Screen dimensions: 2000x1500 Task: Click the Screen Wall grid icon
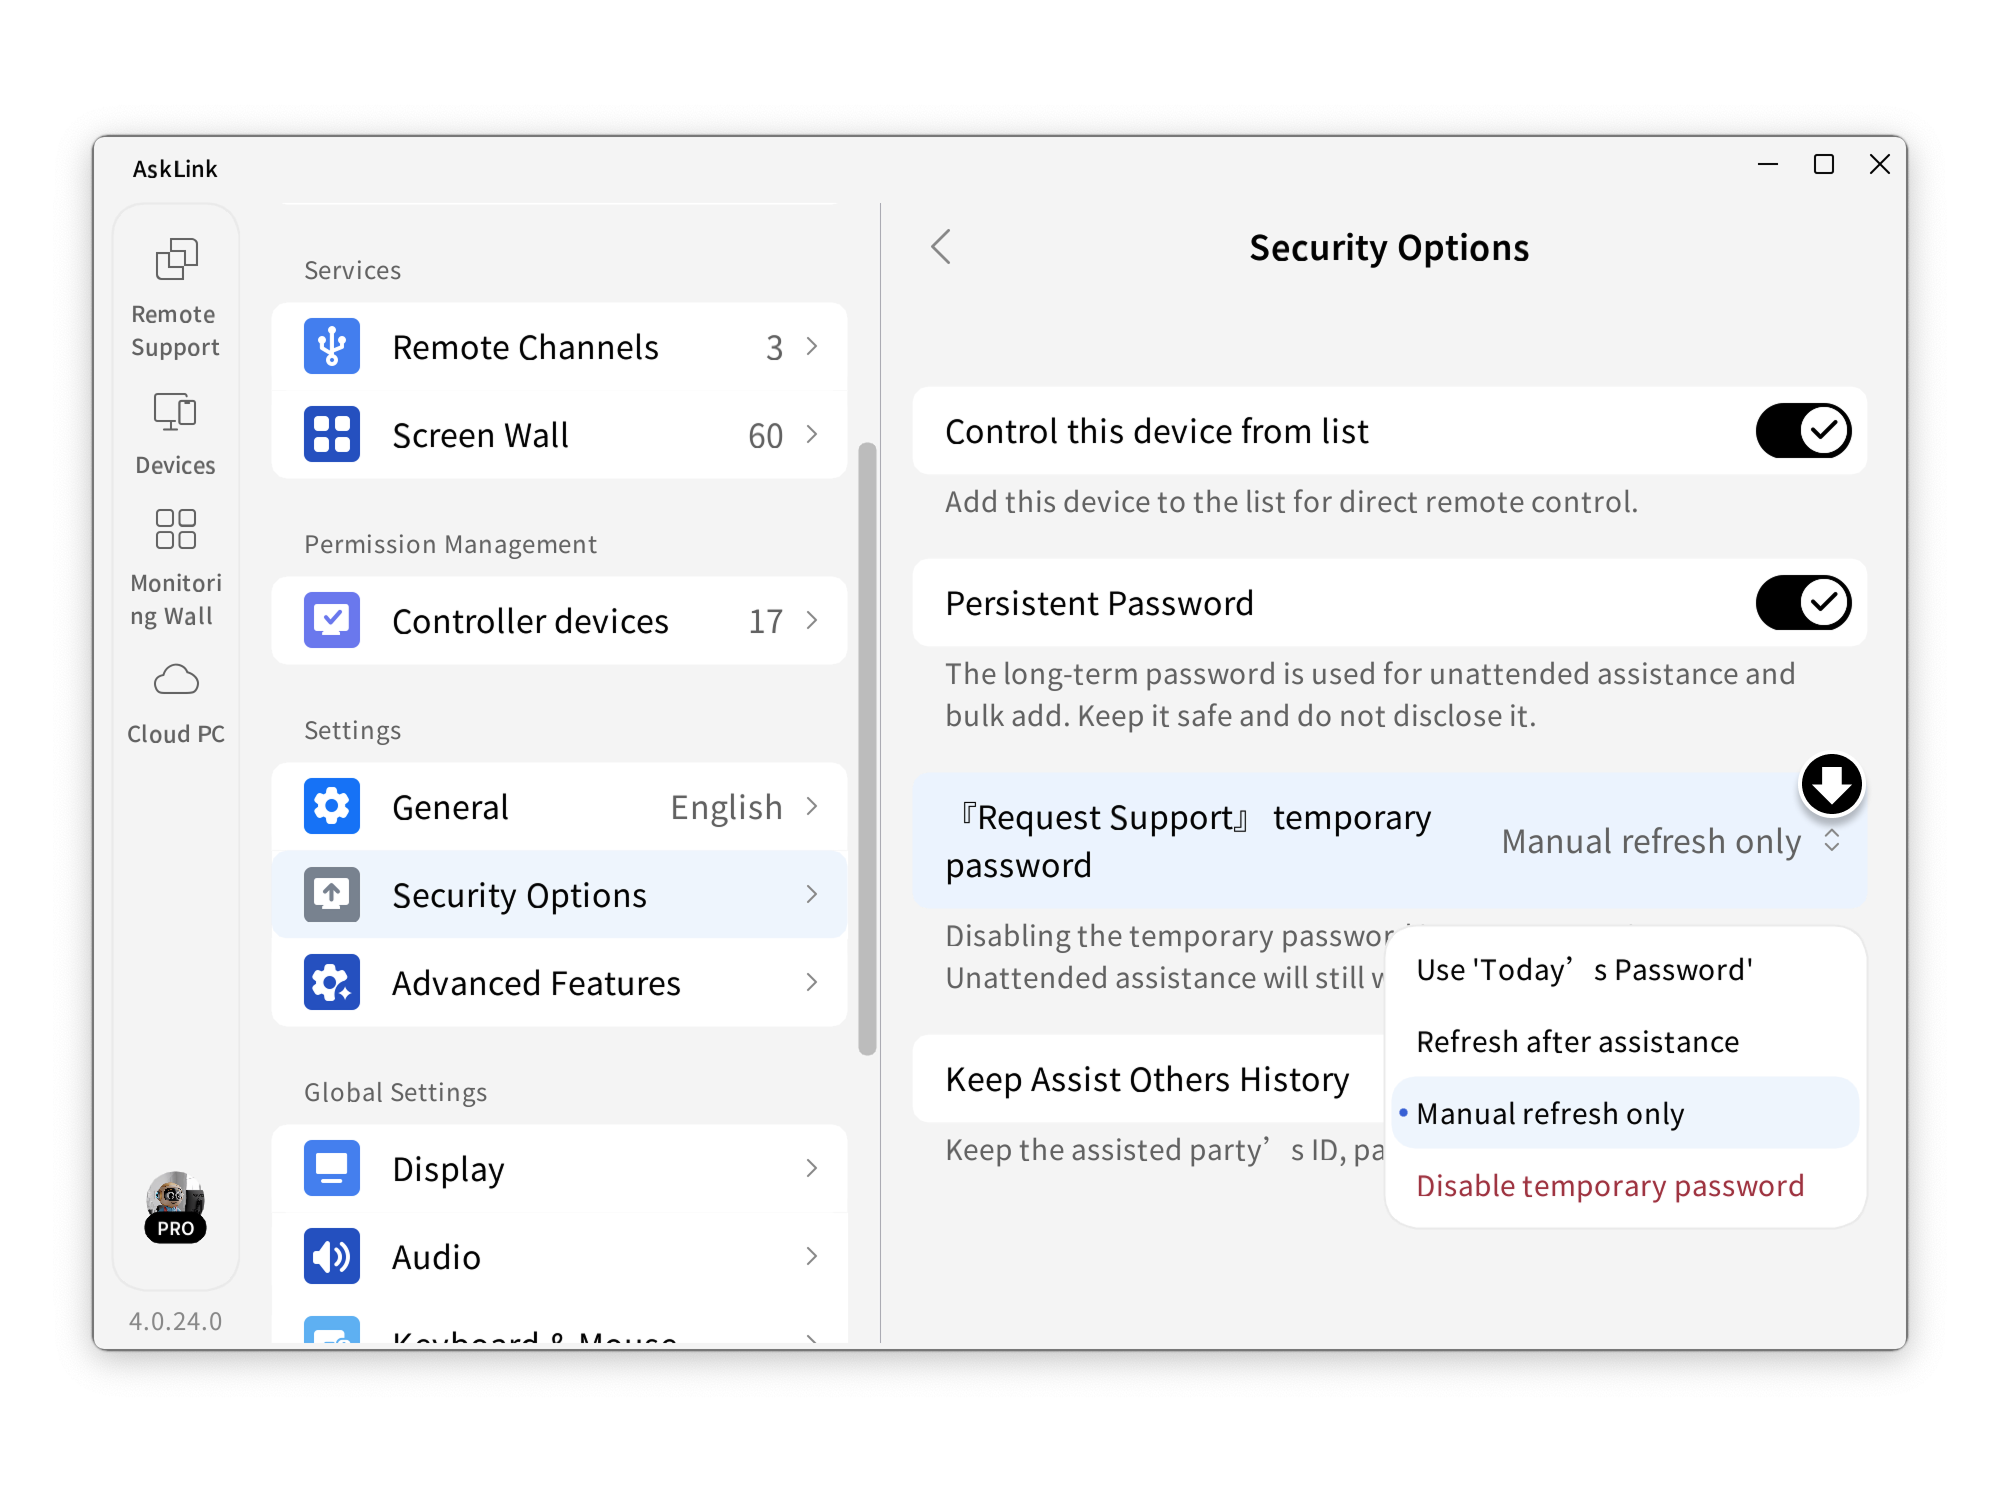pos(332,435)
